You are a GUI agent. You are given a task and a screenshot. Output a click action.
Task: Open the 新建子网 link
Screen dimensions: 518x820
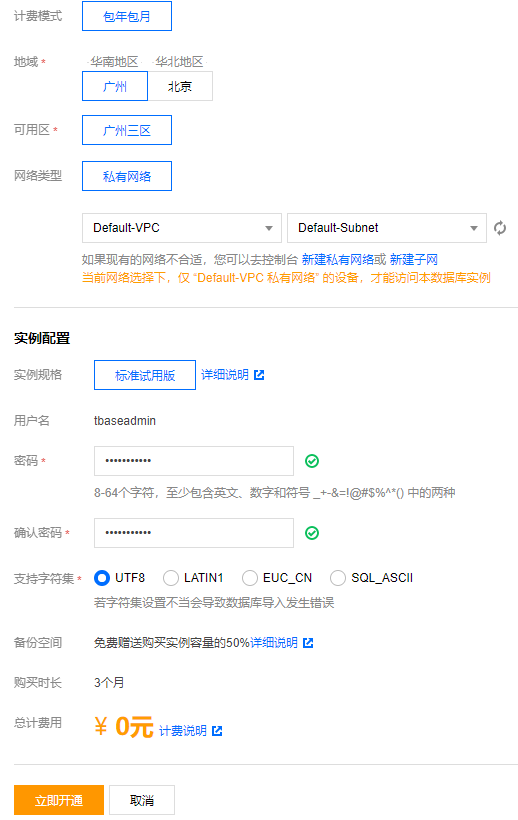coord(414,259)
